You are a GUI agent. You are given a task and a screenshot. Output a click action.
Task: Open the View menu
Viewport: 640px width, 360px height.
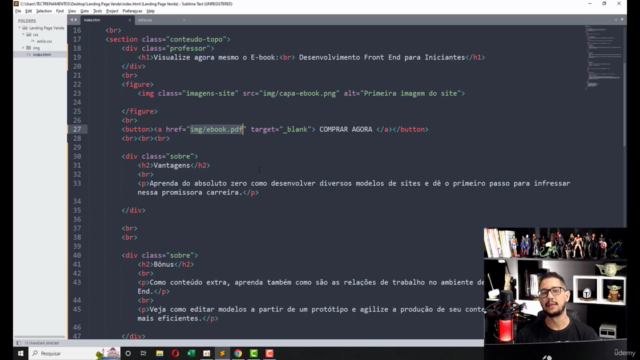pyautogui.click(x=72, y=11)
